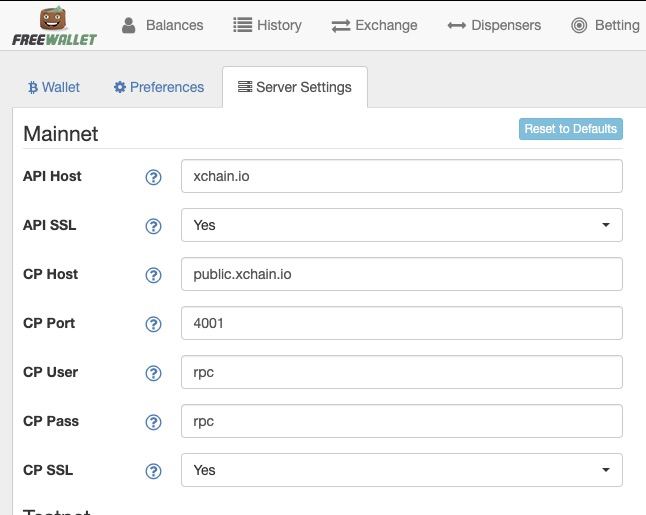646x515 pixels.
Task: Click the help icon beside API SSL
Action: click(x=153, y=226)
